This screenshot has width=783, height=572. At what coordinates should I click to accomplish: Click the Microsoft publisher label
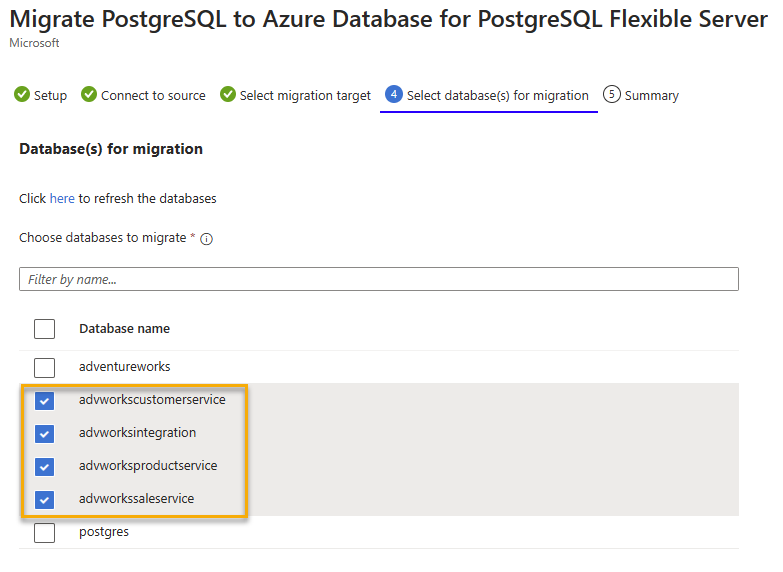pyautogui.click(x=34, y=43)
